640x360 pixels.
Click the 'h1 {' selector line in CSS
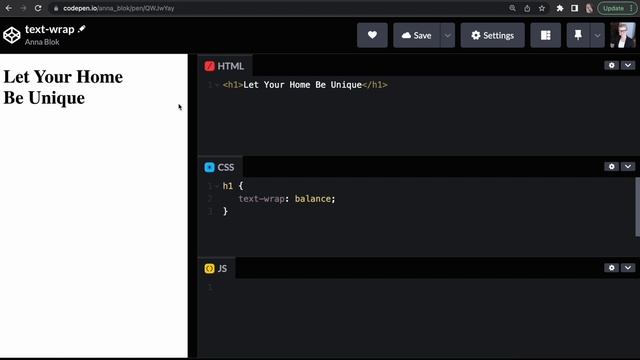point(233,186)
